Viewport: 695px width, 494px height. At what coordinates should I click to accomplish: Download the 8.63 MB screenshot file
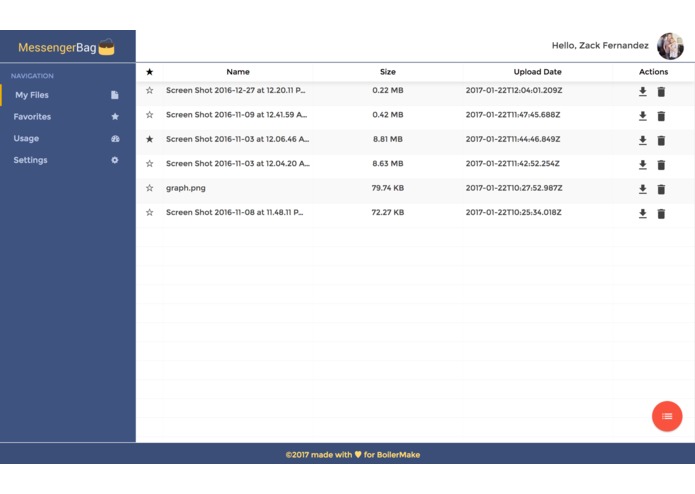click(x=642, y=165)
